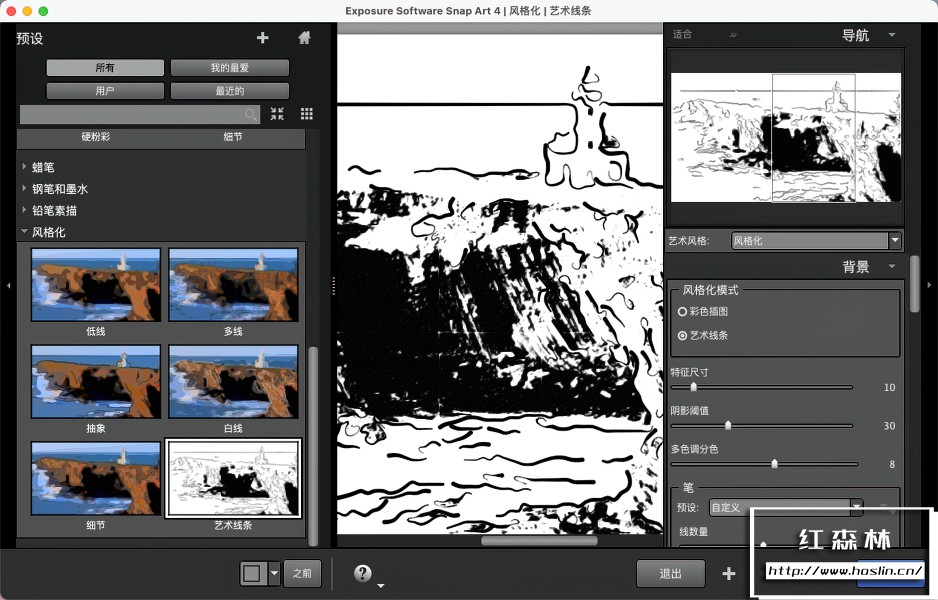Toggle the 之前 before-view button
Screen dimensions: 938x600
[x=303, y=573]
